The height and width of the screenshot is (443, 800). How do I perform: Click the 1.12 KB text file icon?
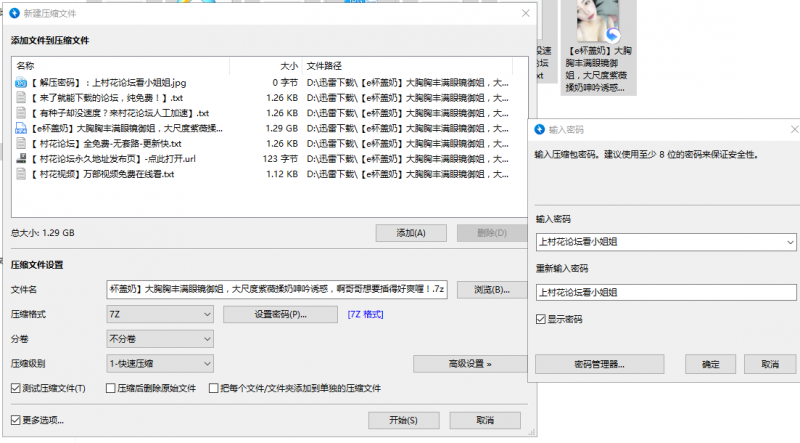[x=20, y=173]
